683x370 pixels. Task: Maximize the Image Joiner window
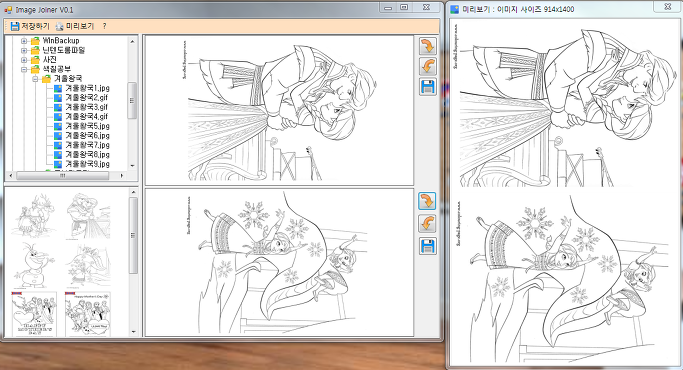(404, 7)
